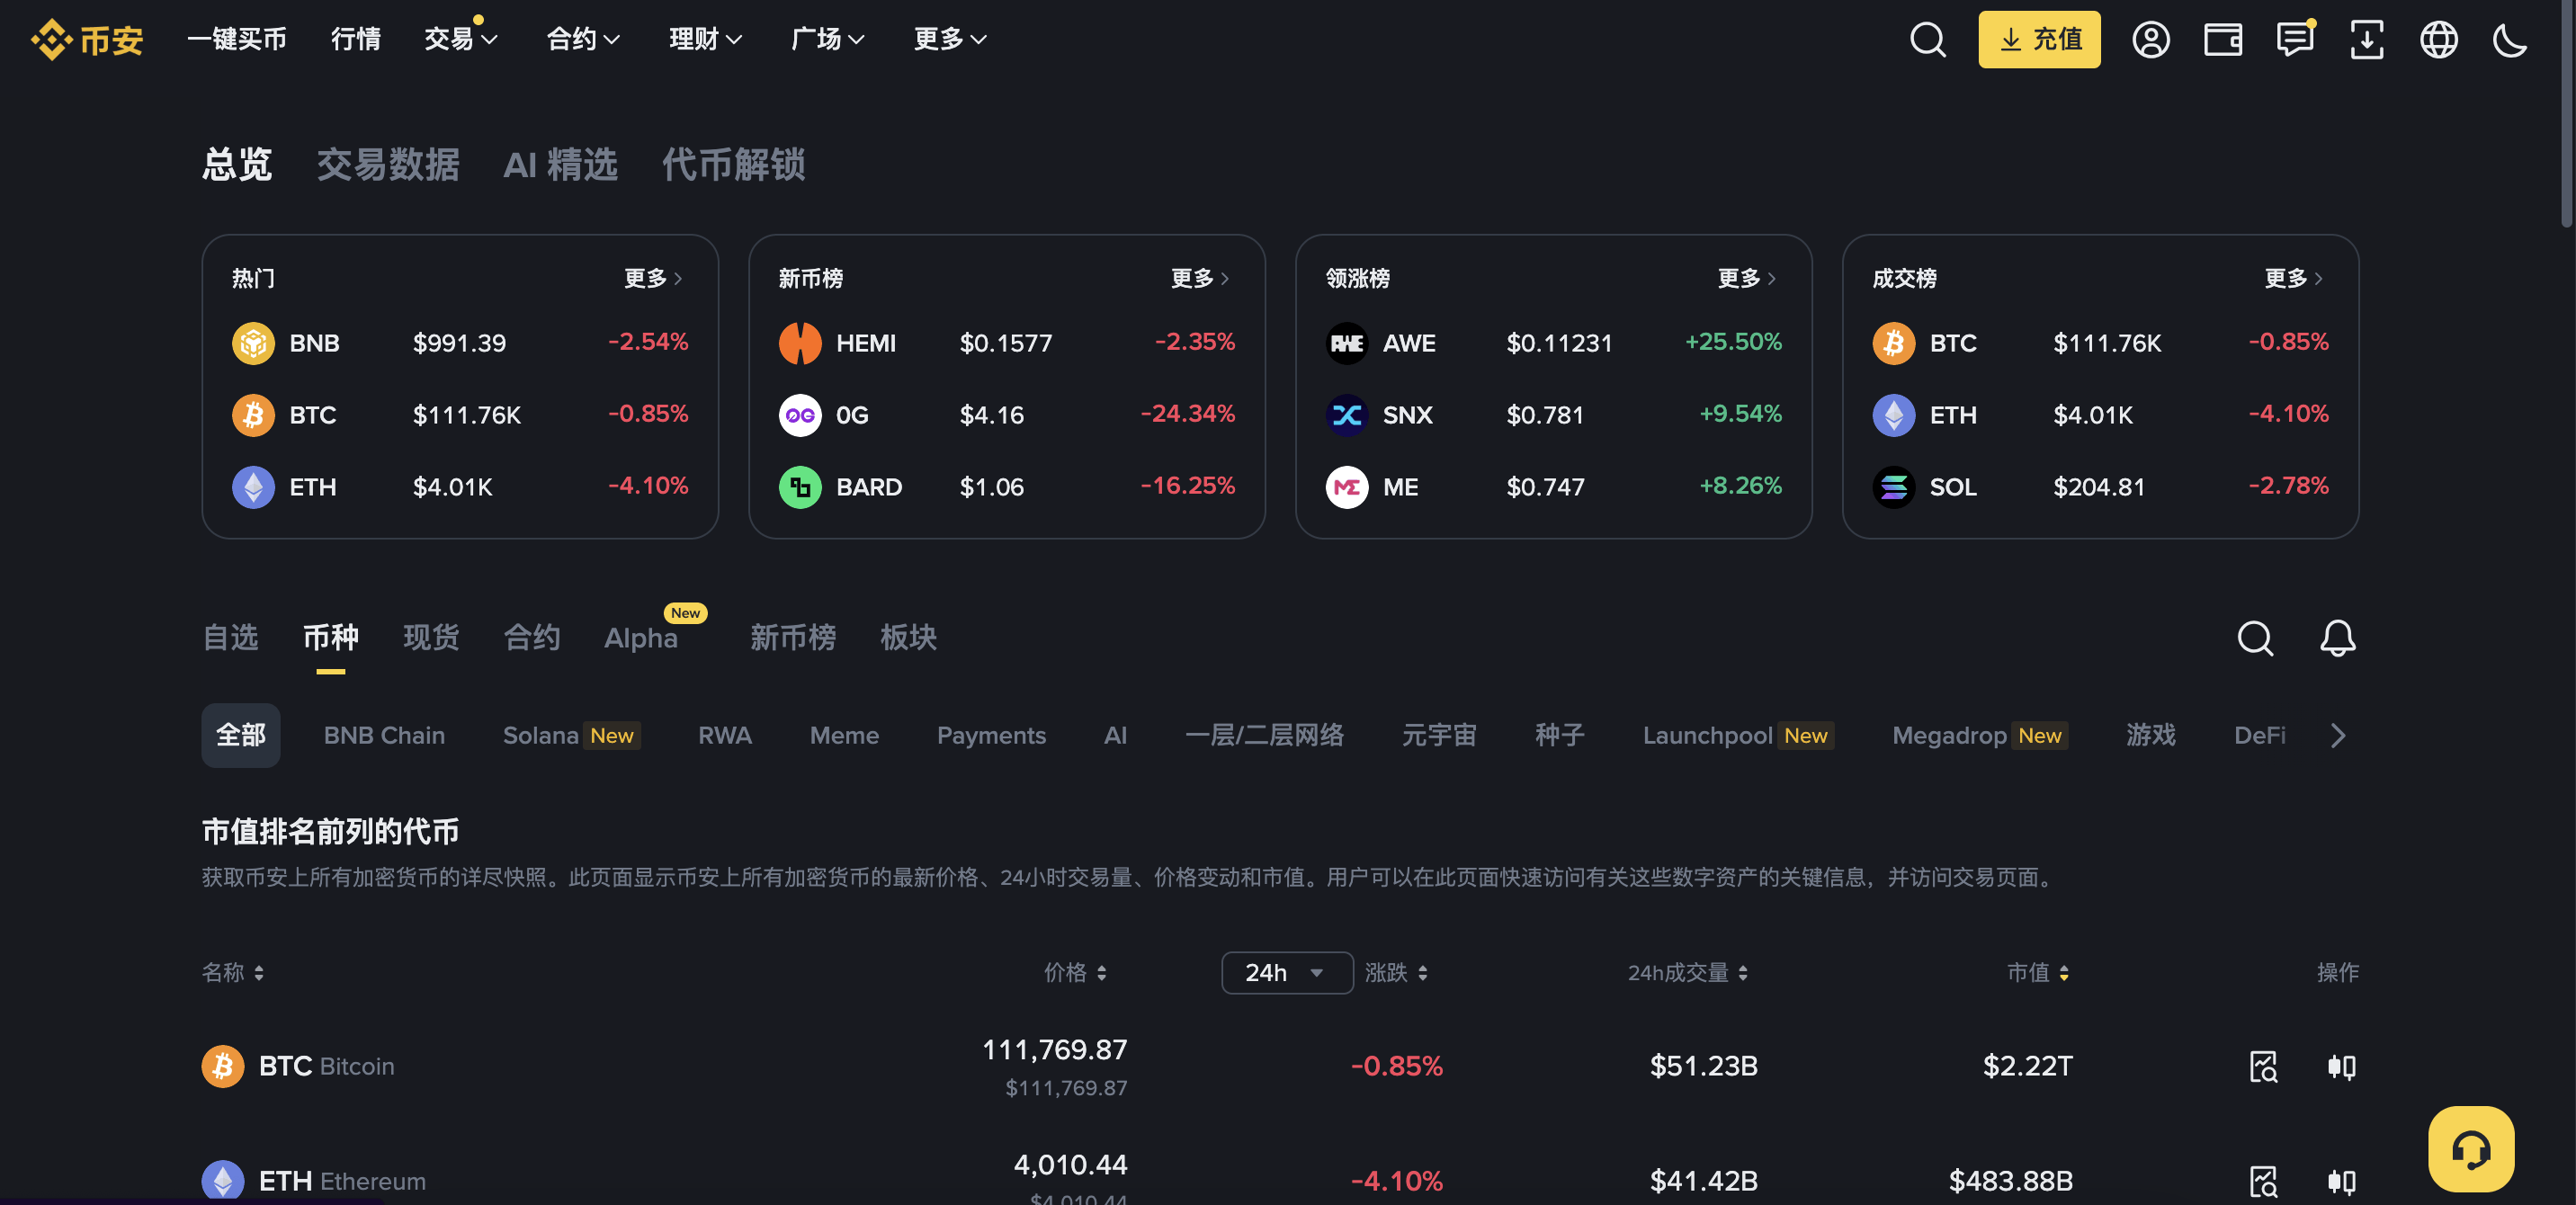Sort the table by 涨跌
Image resolution: width=2576 pixels, height=1205 pixels.
(1396, 972)
